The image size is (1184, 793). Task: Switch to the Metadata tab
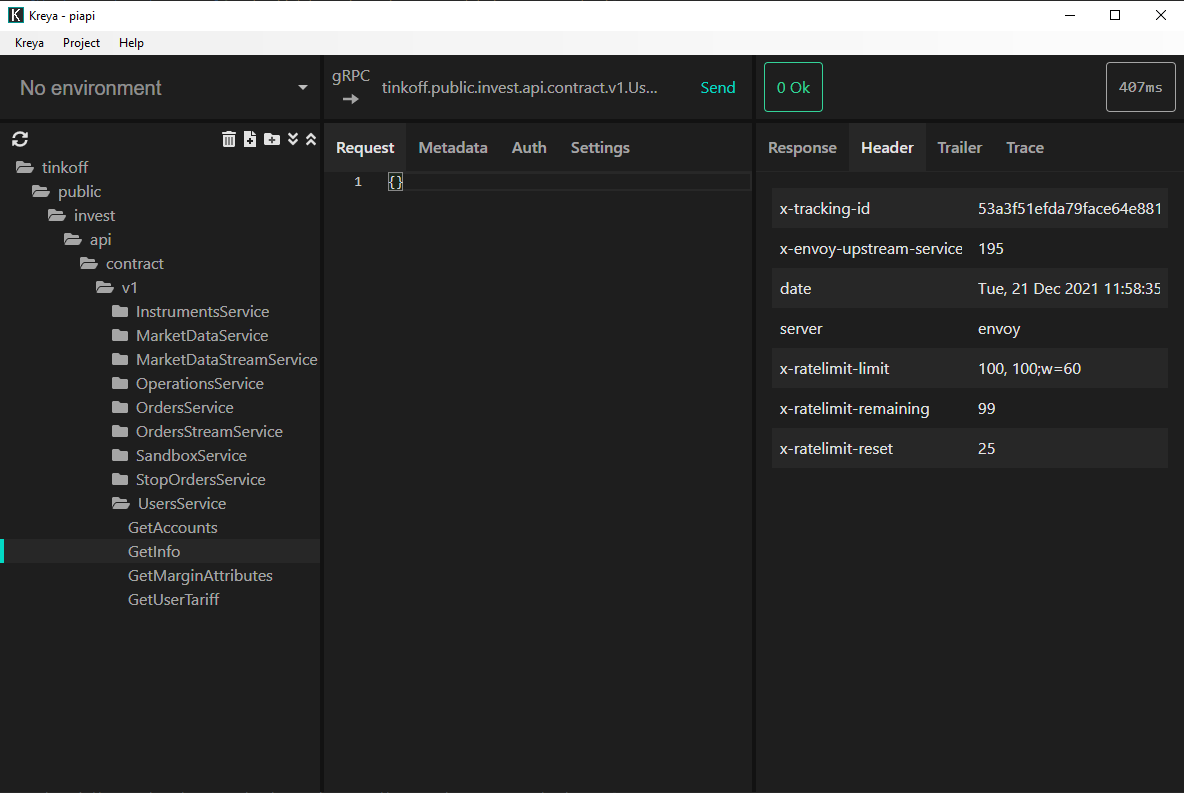(453, 148)
